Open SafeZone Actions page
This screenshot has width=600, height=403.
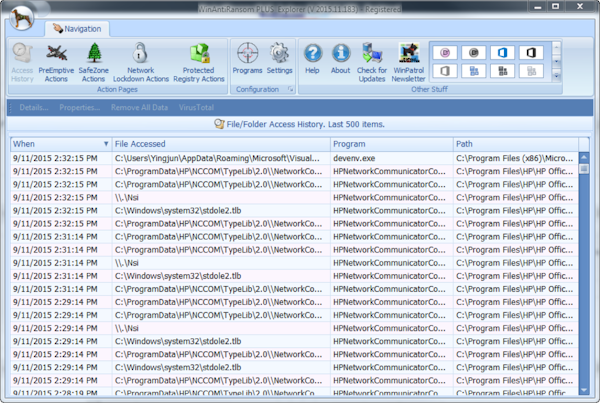click(93, 60)
